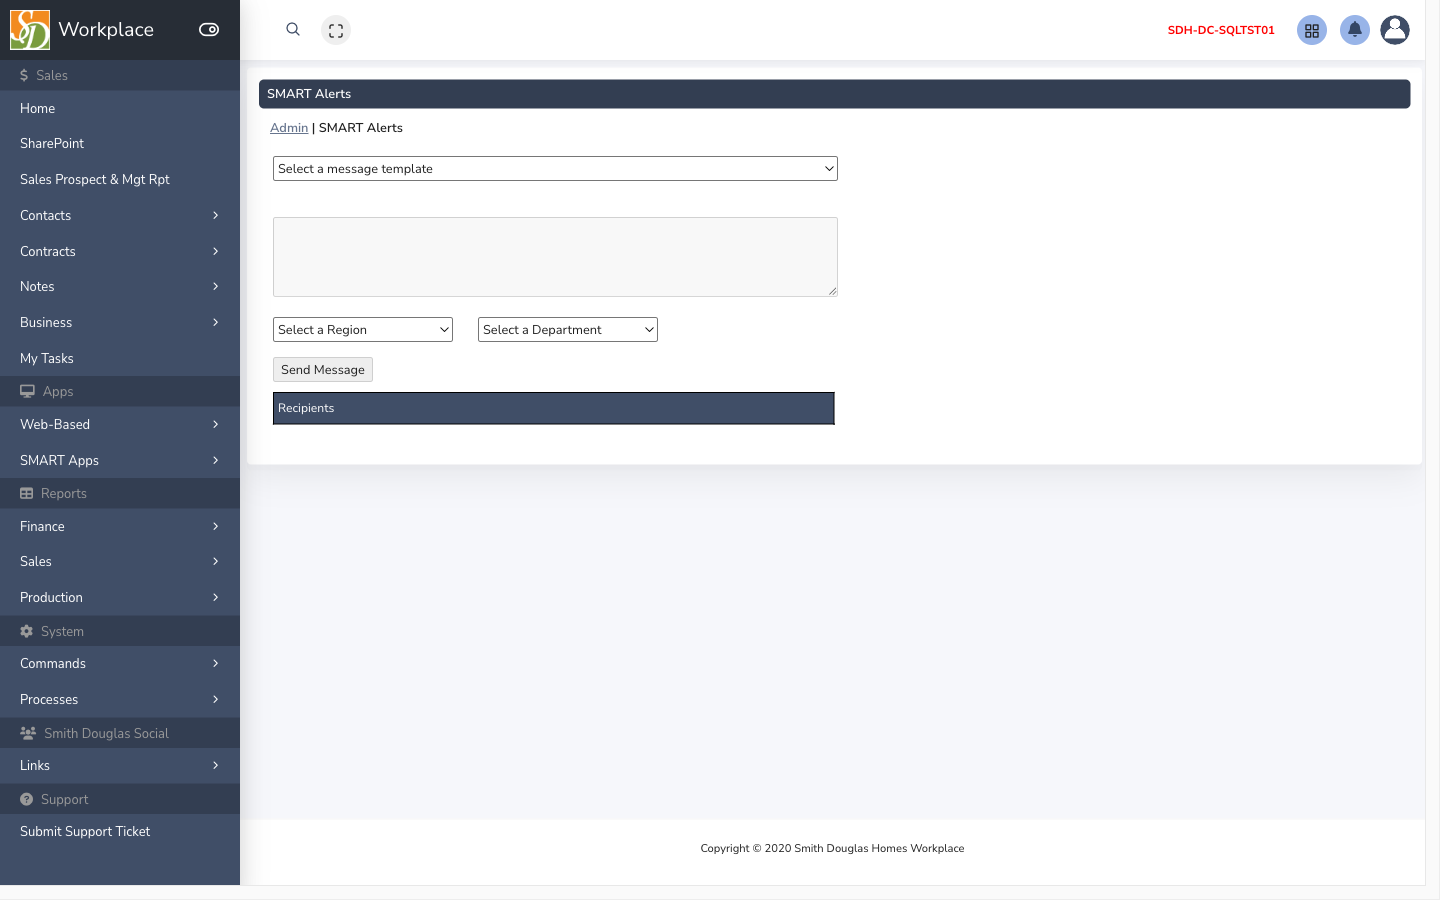This screenshot has width=1440, height=900.
Task: Click the Send Message button
Action: (323, 370)
